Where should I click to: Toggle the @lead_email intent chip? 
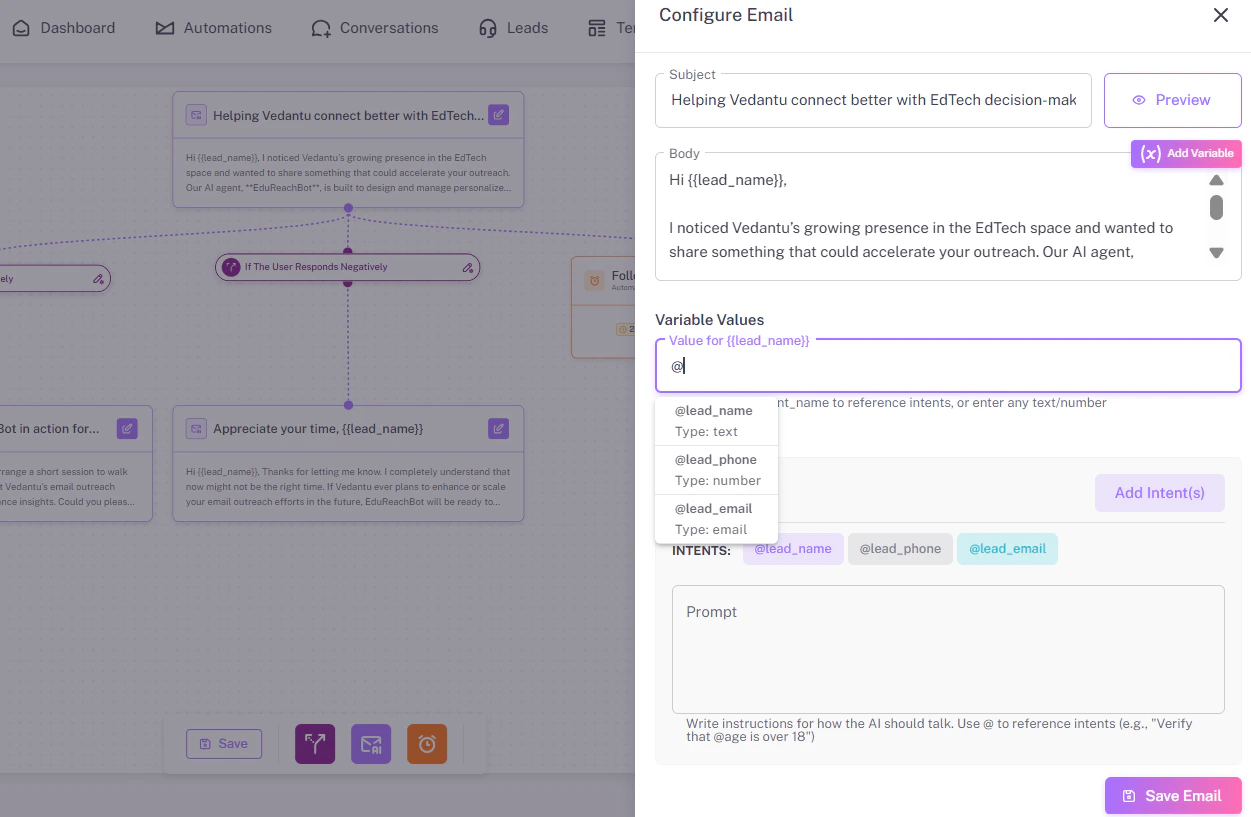tap(1007, 548)
